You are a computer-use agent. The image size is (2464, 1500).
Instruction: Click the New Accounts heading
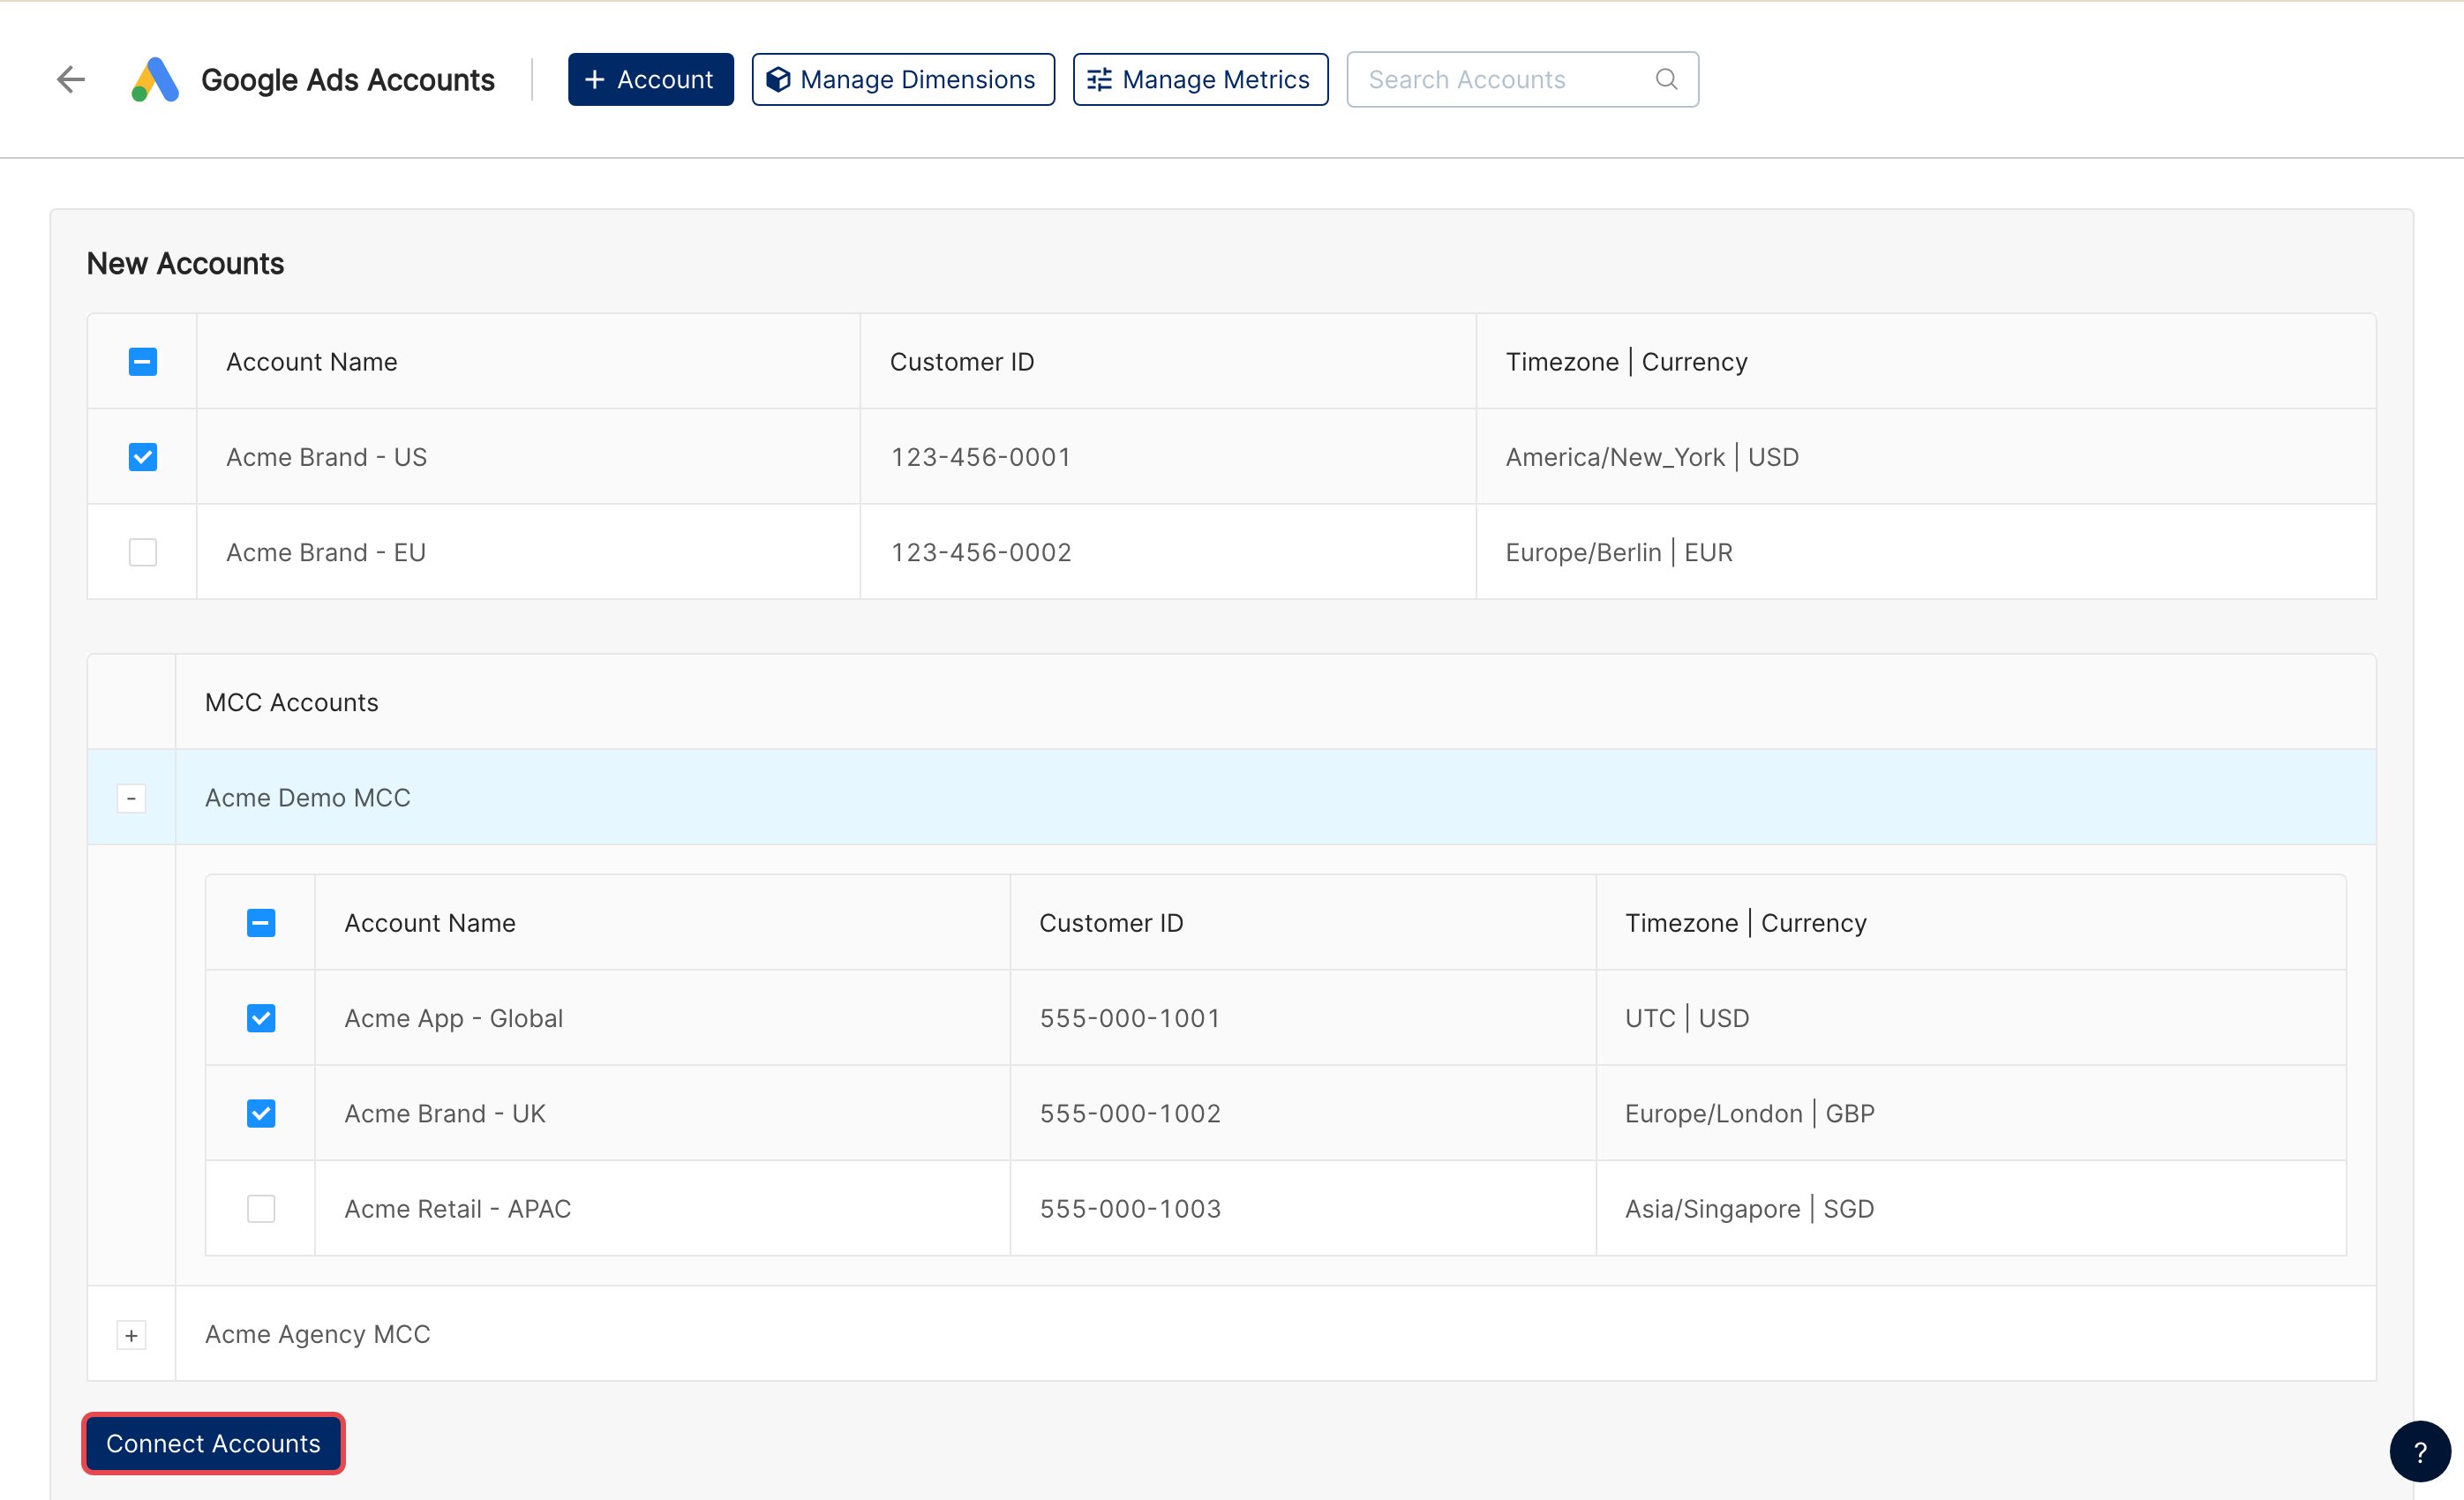point(185,263)
